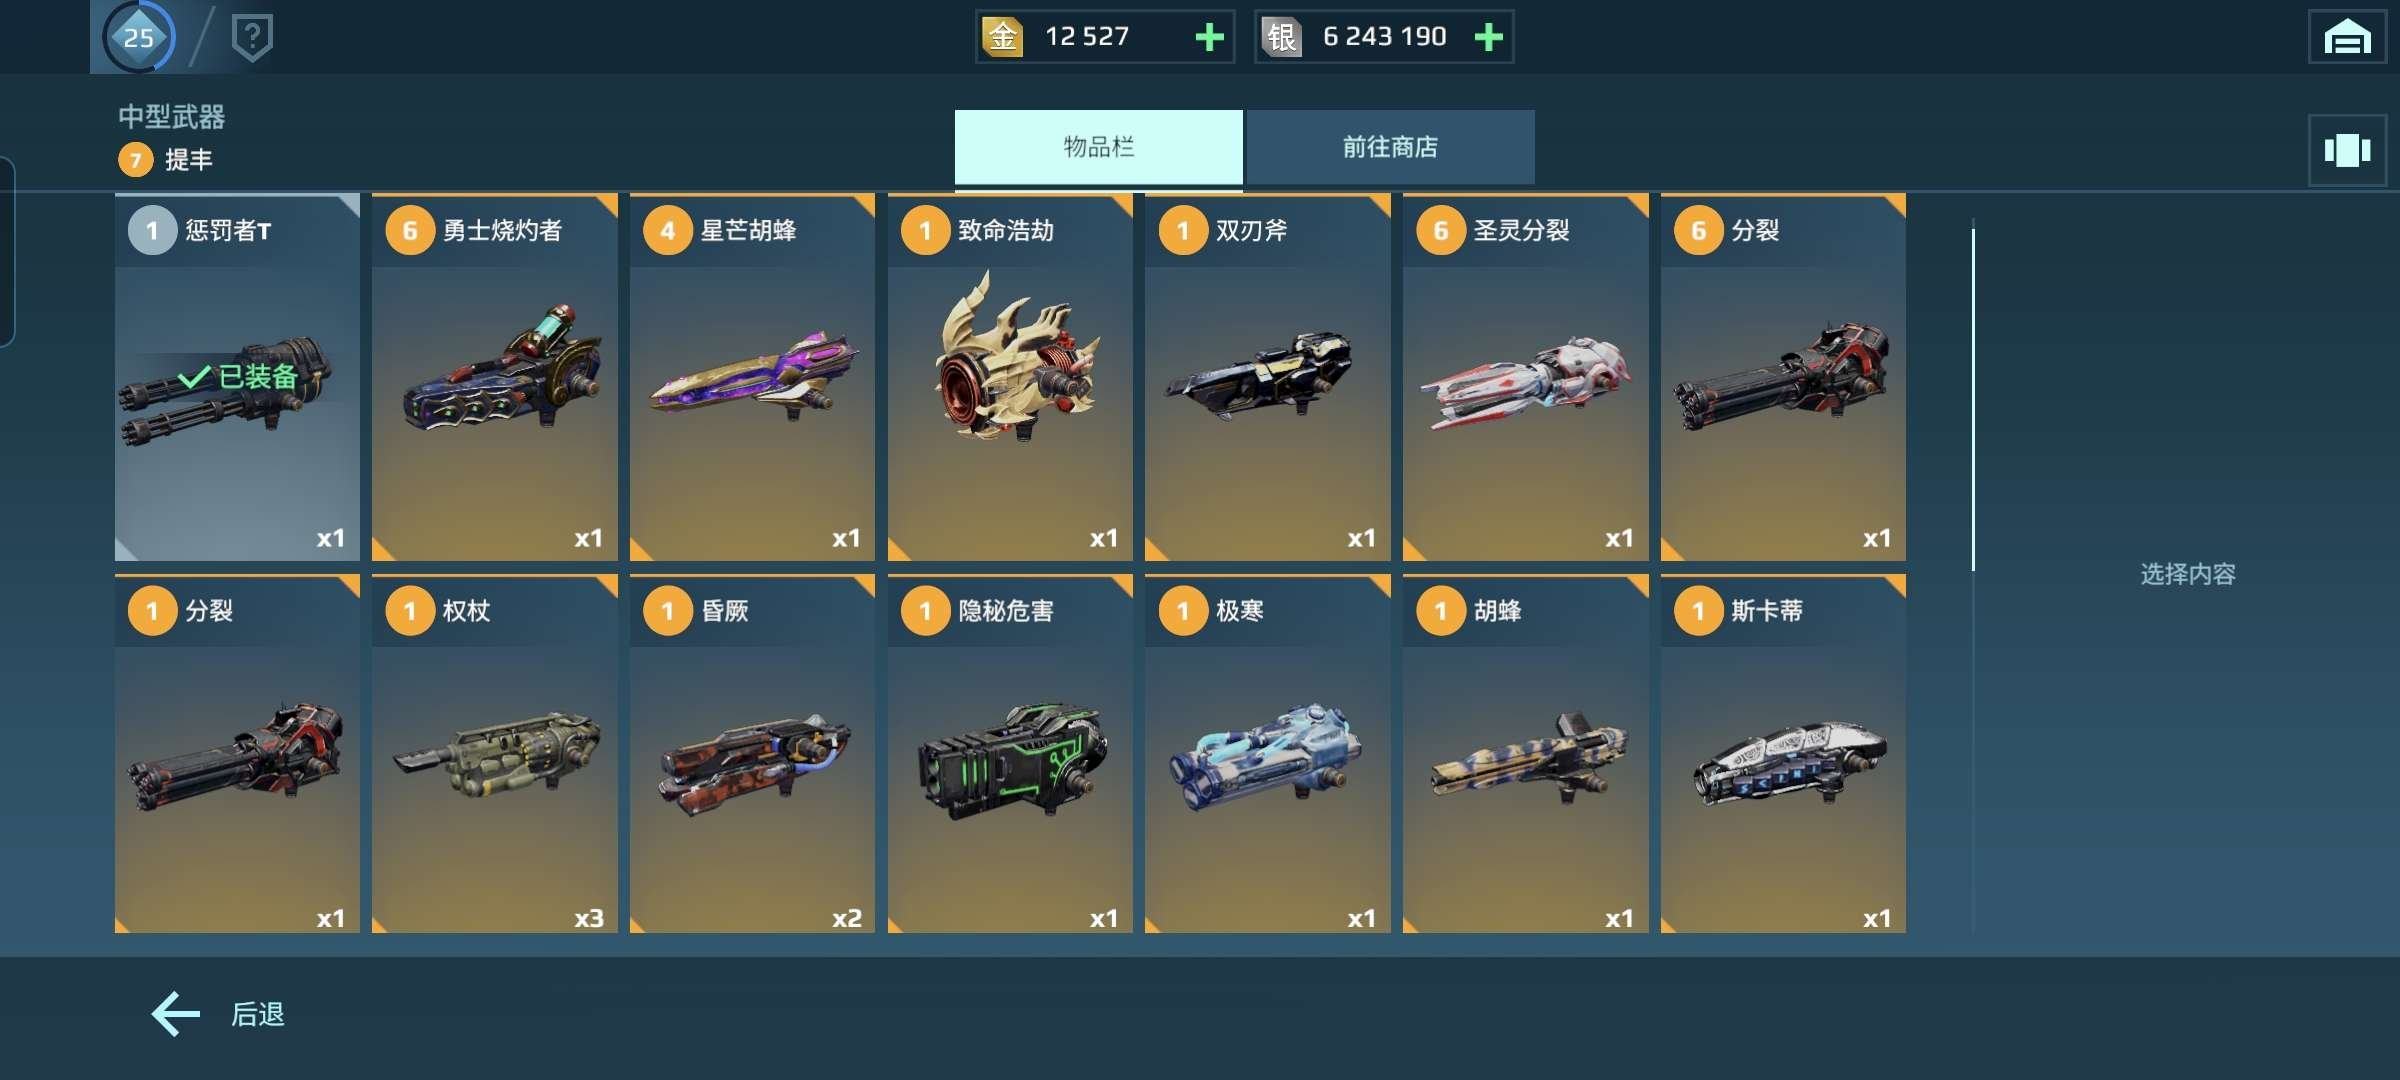Choose the 隐秘危害 weapon card
Image resolution: width=2400 pixels, height=1080 pixels.
[x=1010, y=754]
